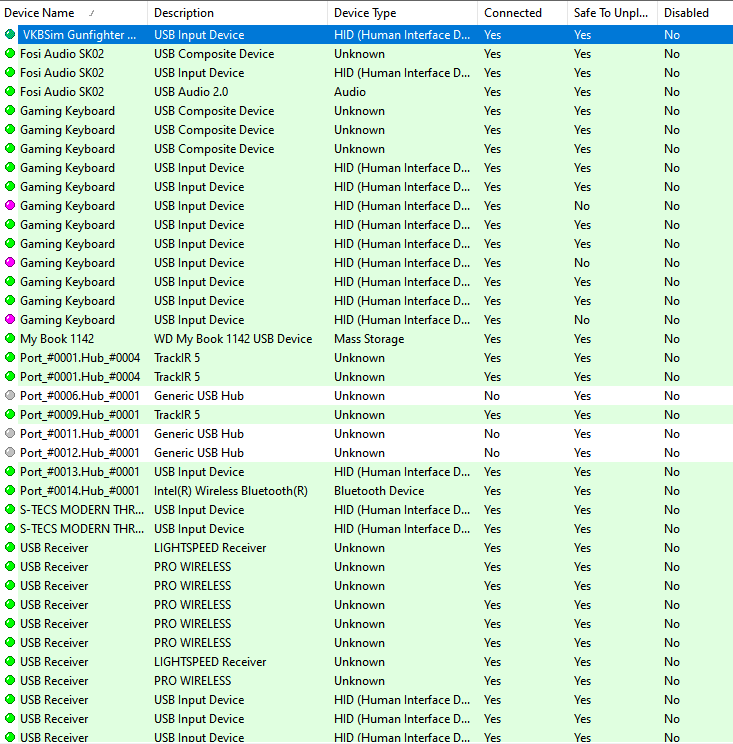
Task: Sort by the Safe To Unpl... column header
Action: (x=612, y=13)
